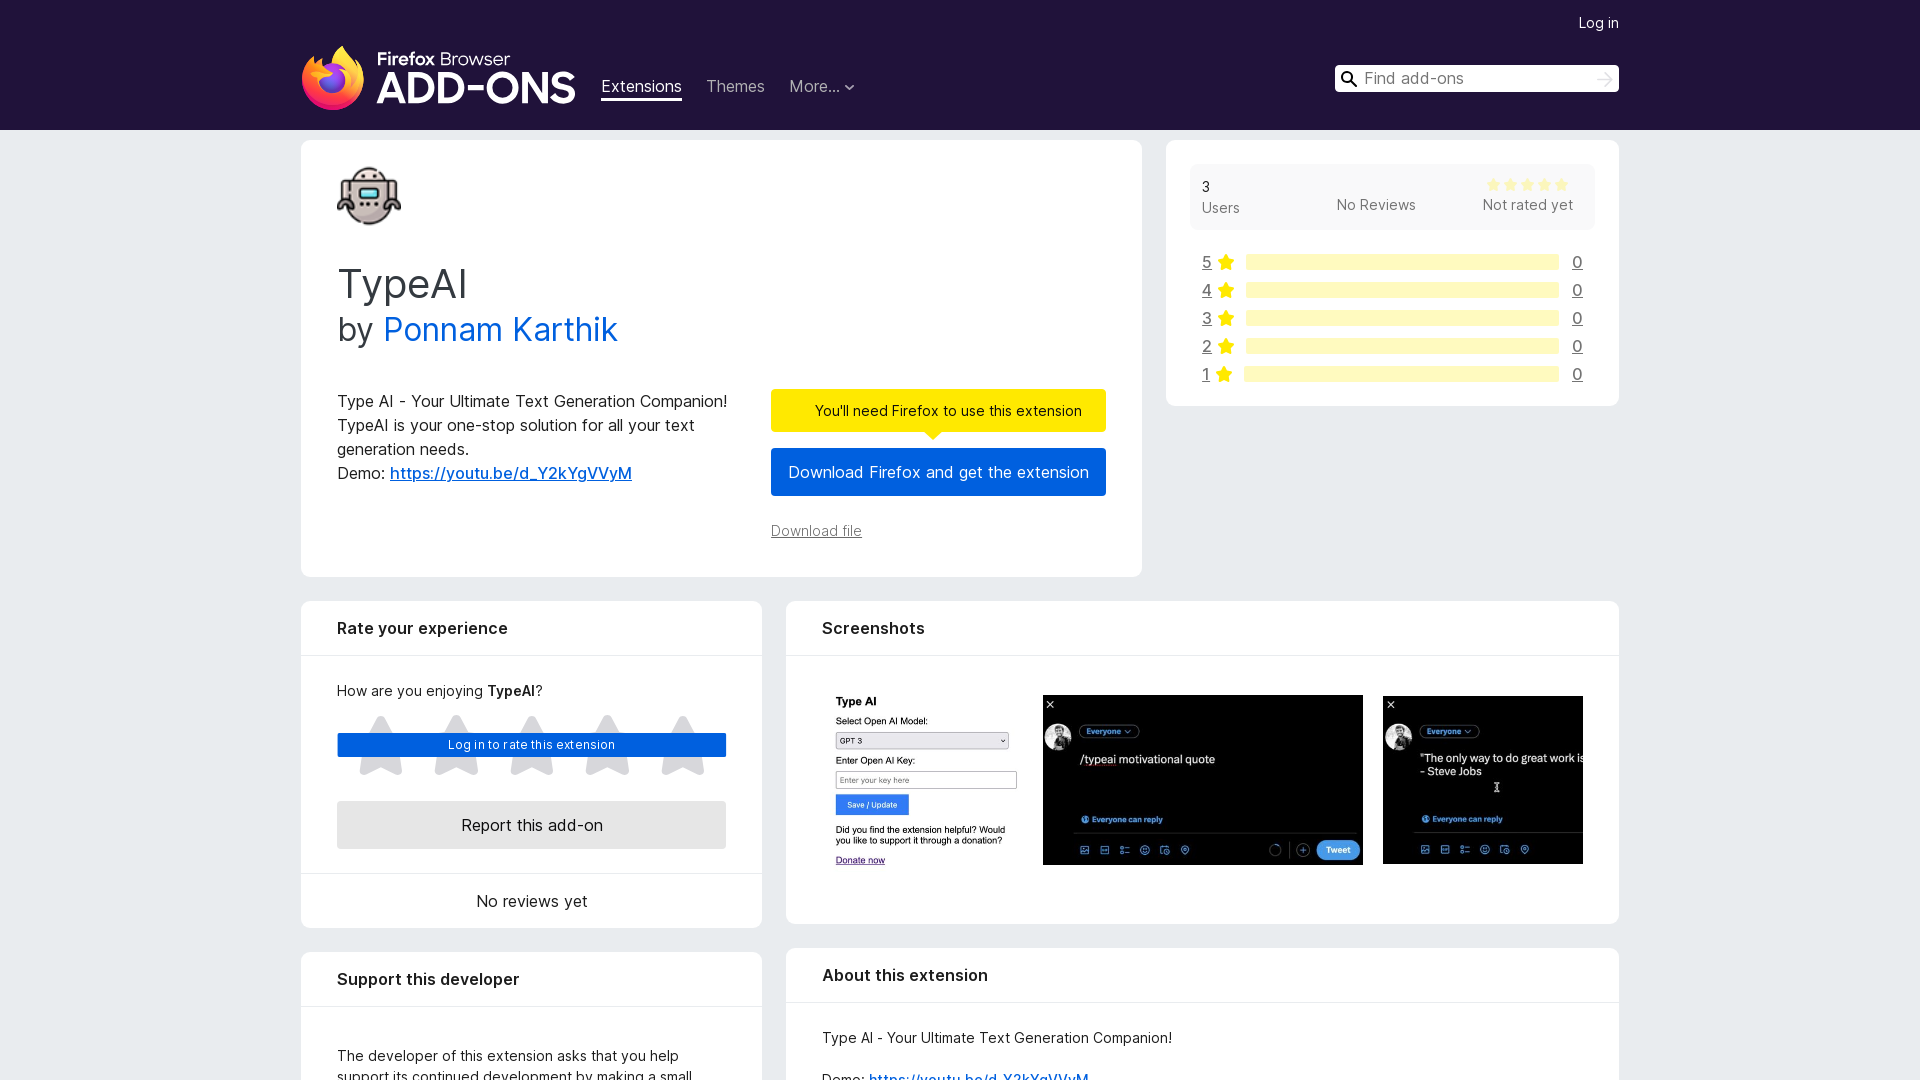Click Log in to rate this extension
The image size is (1920, 1080).
point(531,745)
